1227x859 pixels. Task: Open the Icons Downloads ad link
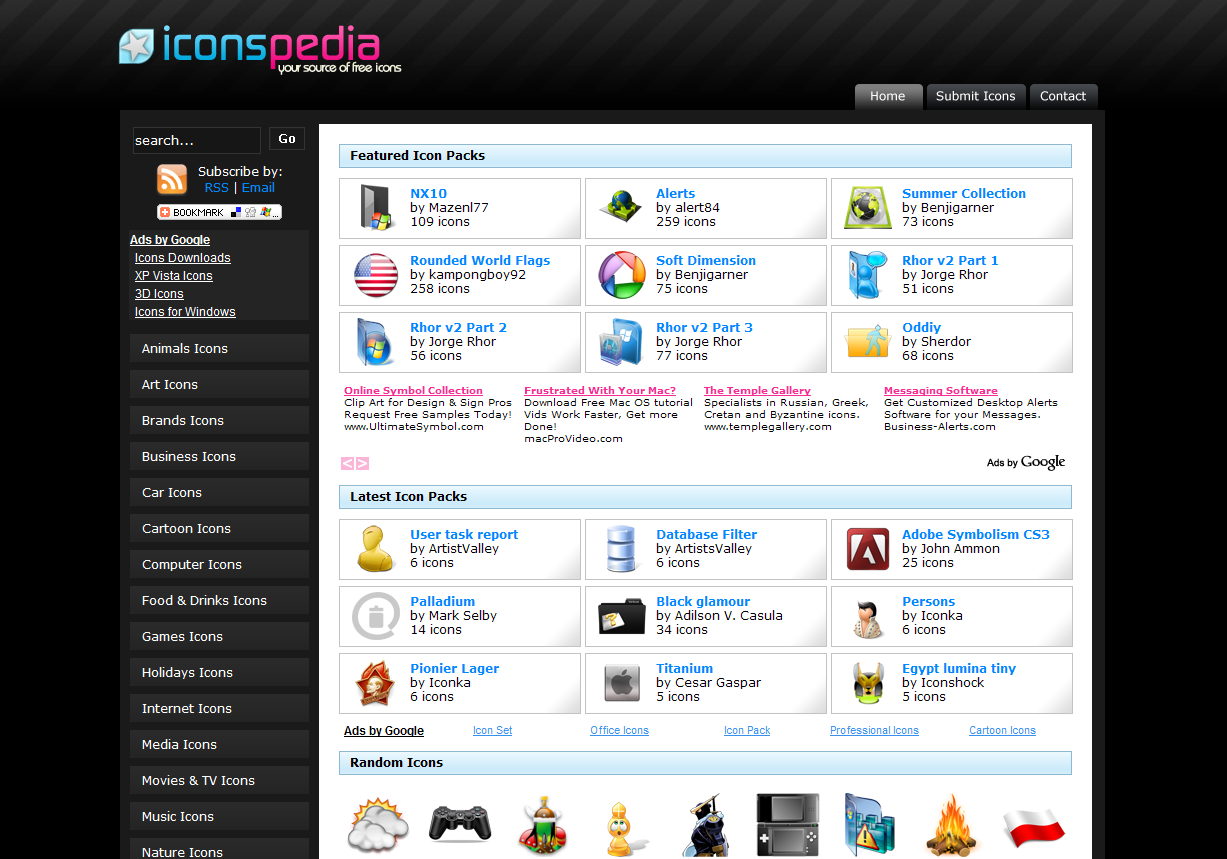(183, 258)
